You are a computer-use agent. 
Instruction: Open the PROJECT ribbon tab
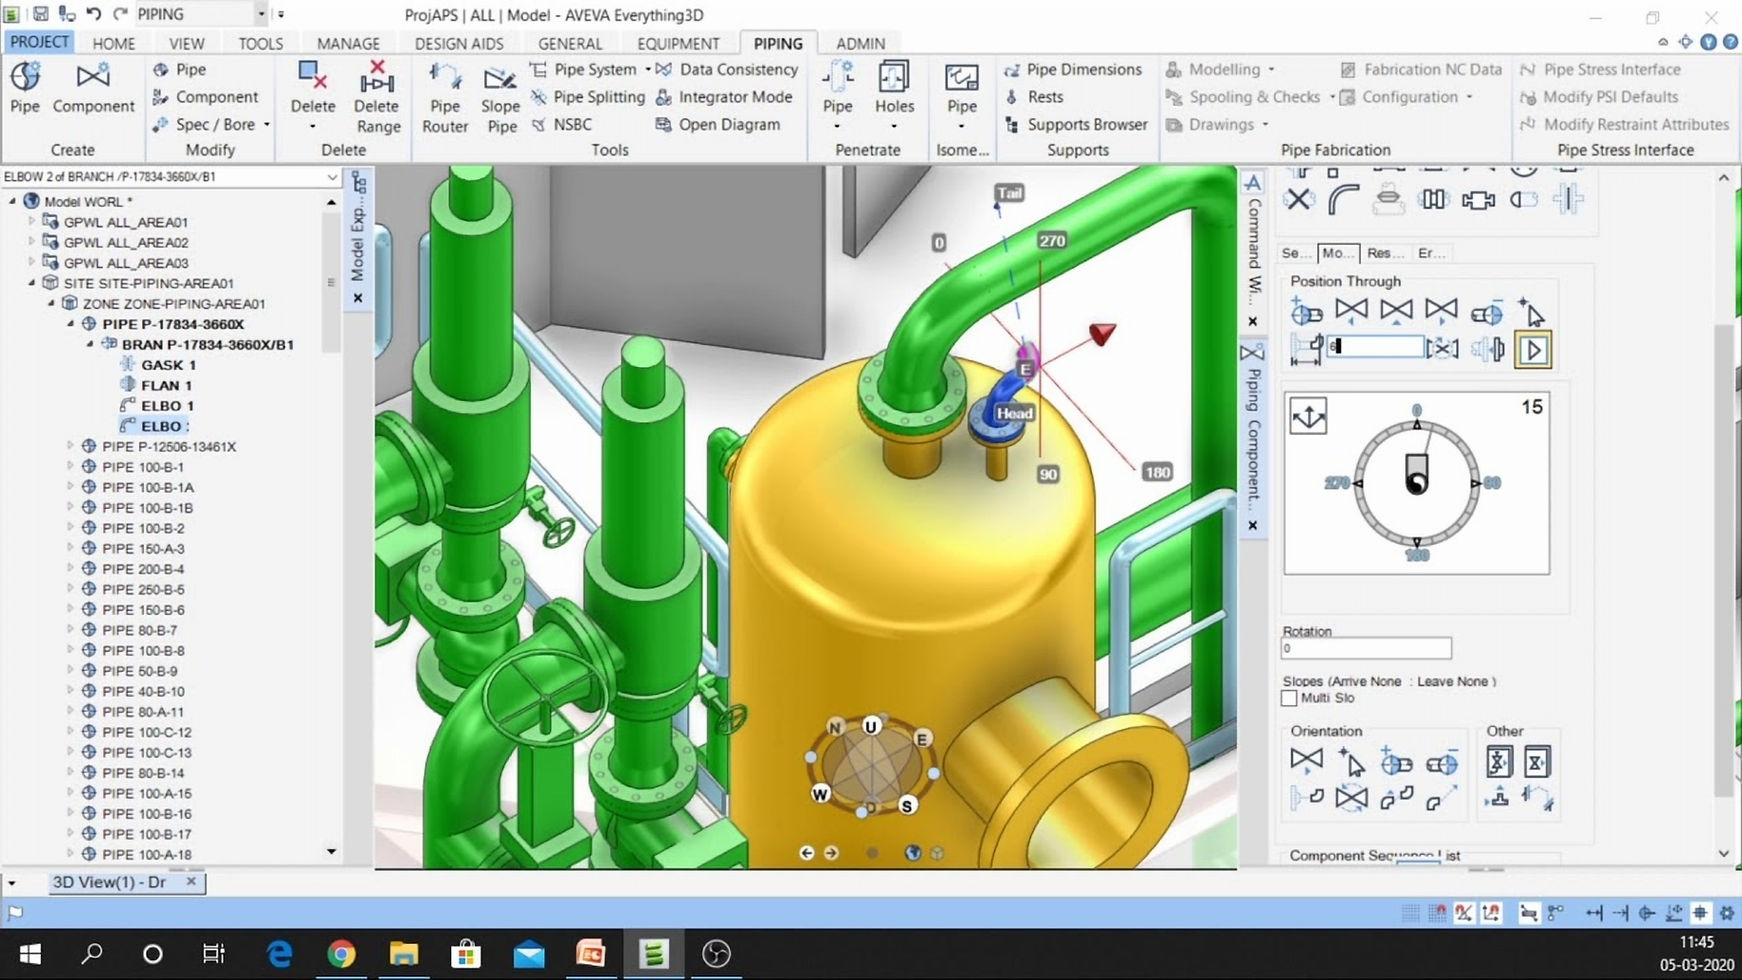pyautogui.click(x=40, y=42)
